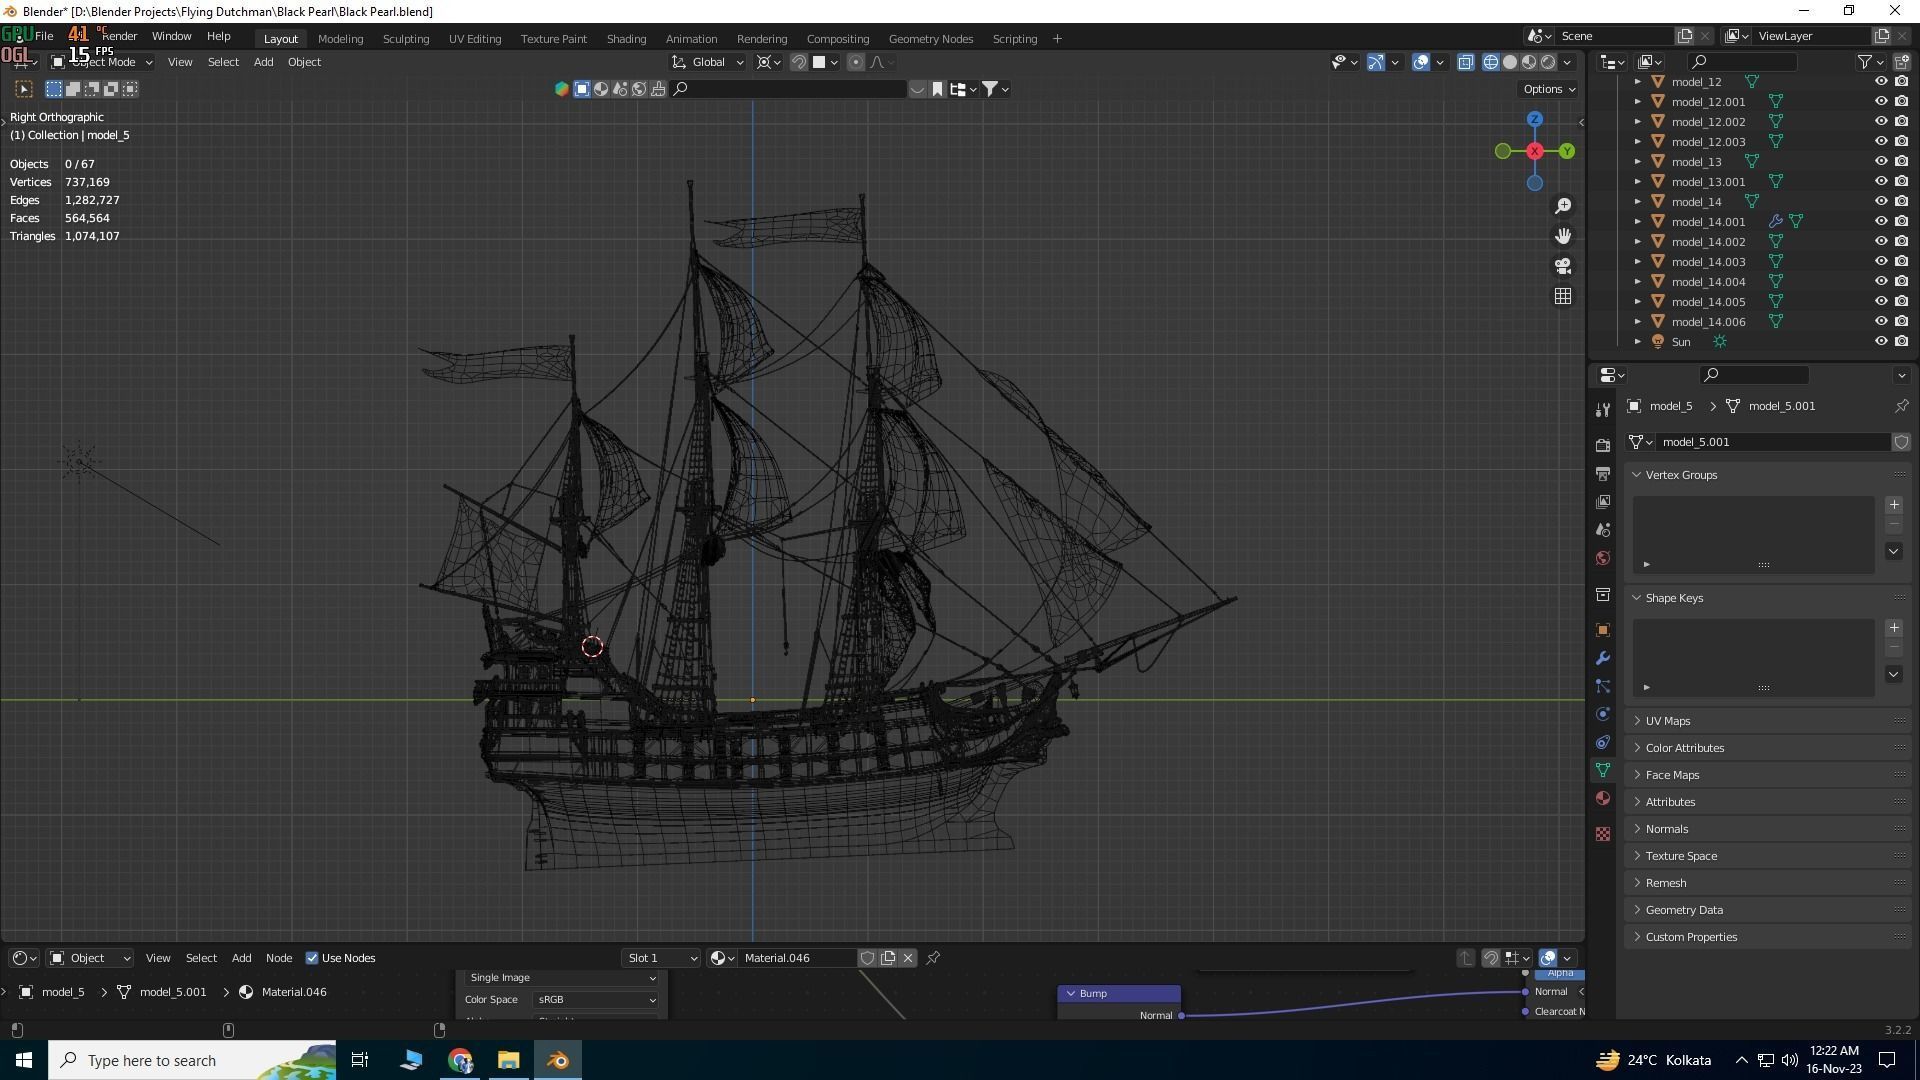This screenshot has height=1080, width=1920.
Task: Add a new workspace with plus tab
Action: tap(1057, 39)
